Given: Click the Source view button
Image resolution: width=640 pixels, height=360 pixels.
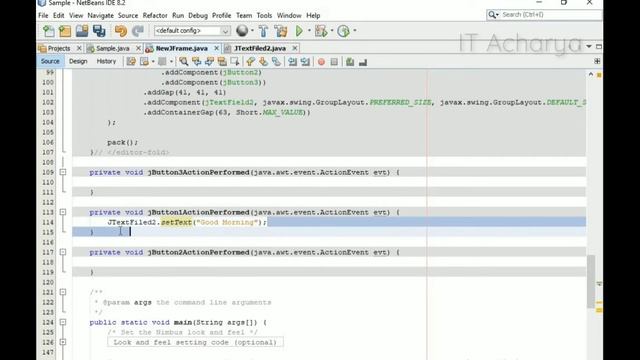Looking at the screenshot, I should tap(50, 61).
